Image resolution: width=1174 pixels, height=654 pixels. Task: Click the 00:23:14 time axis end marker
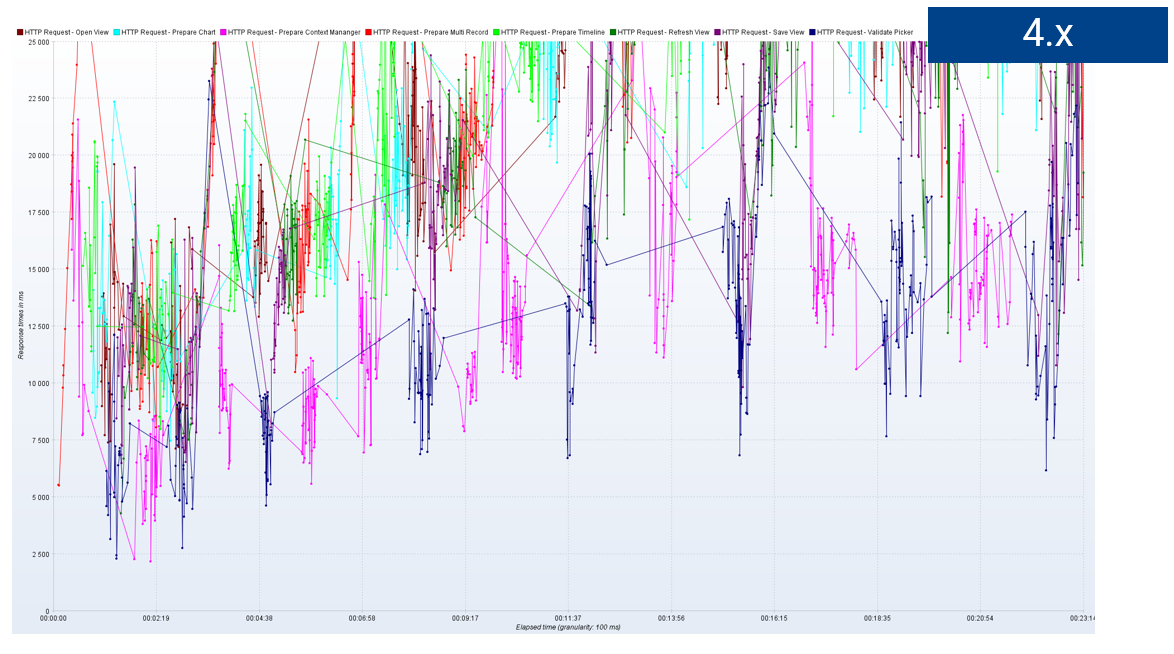coord(1083,619)
